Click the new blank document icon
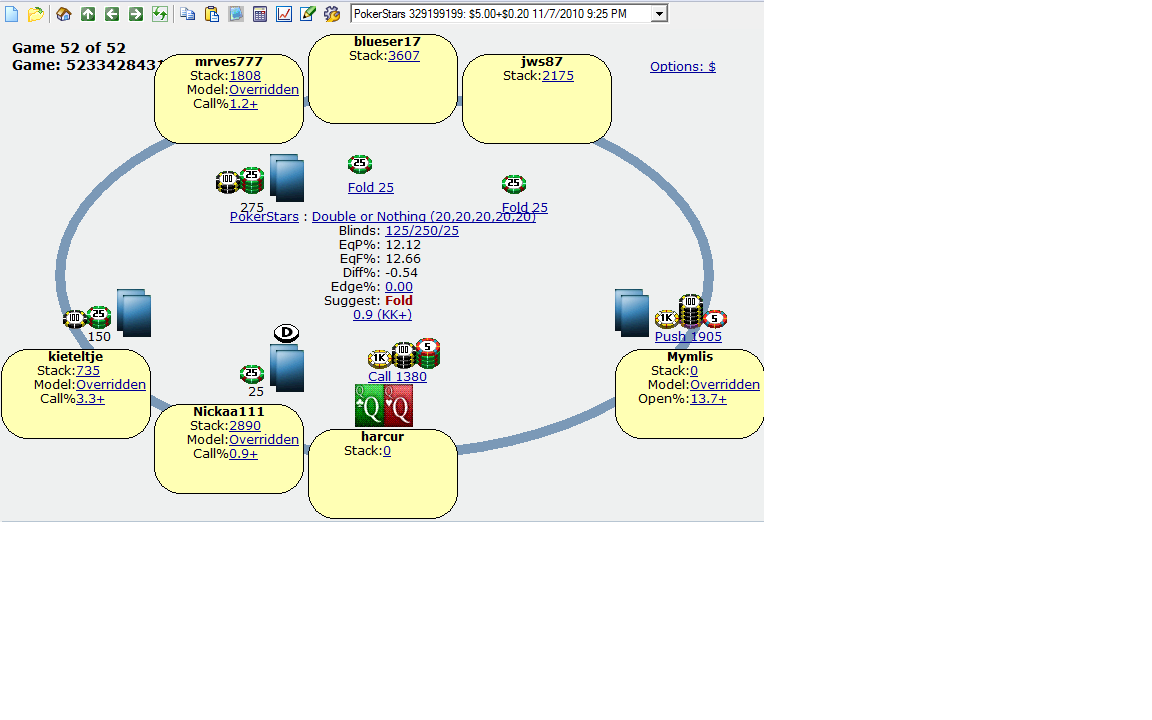1152x720 pixels. pos(12,14)
